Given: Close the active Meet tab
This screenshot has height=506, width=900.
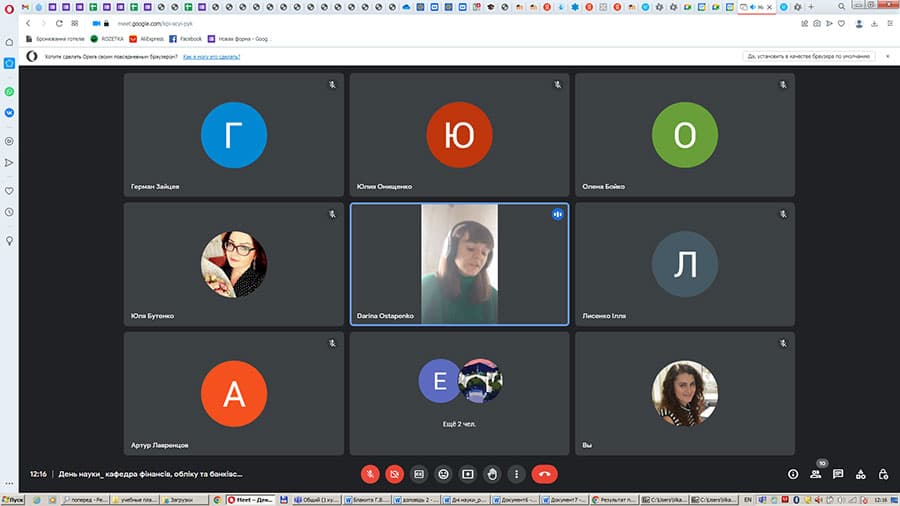Looking at the screenshot, I should tap(770, 7).
